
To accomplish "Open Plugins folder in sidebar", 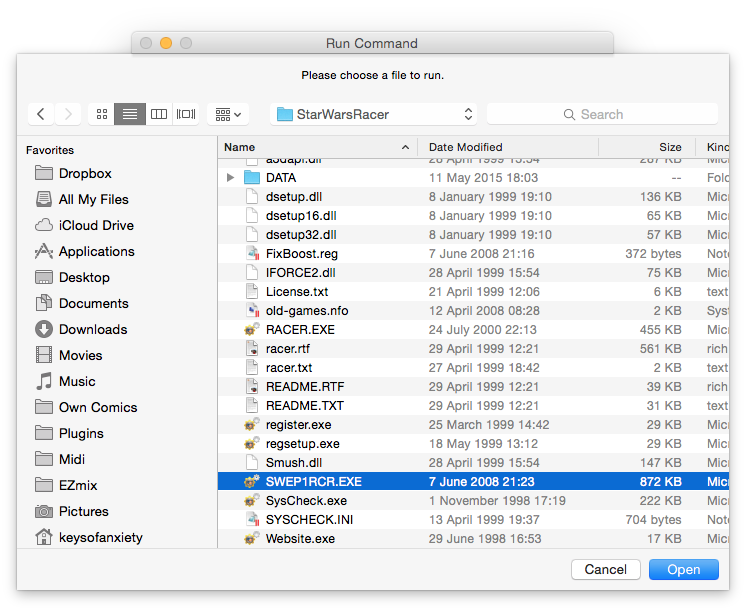I will (69, 433).
